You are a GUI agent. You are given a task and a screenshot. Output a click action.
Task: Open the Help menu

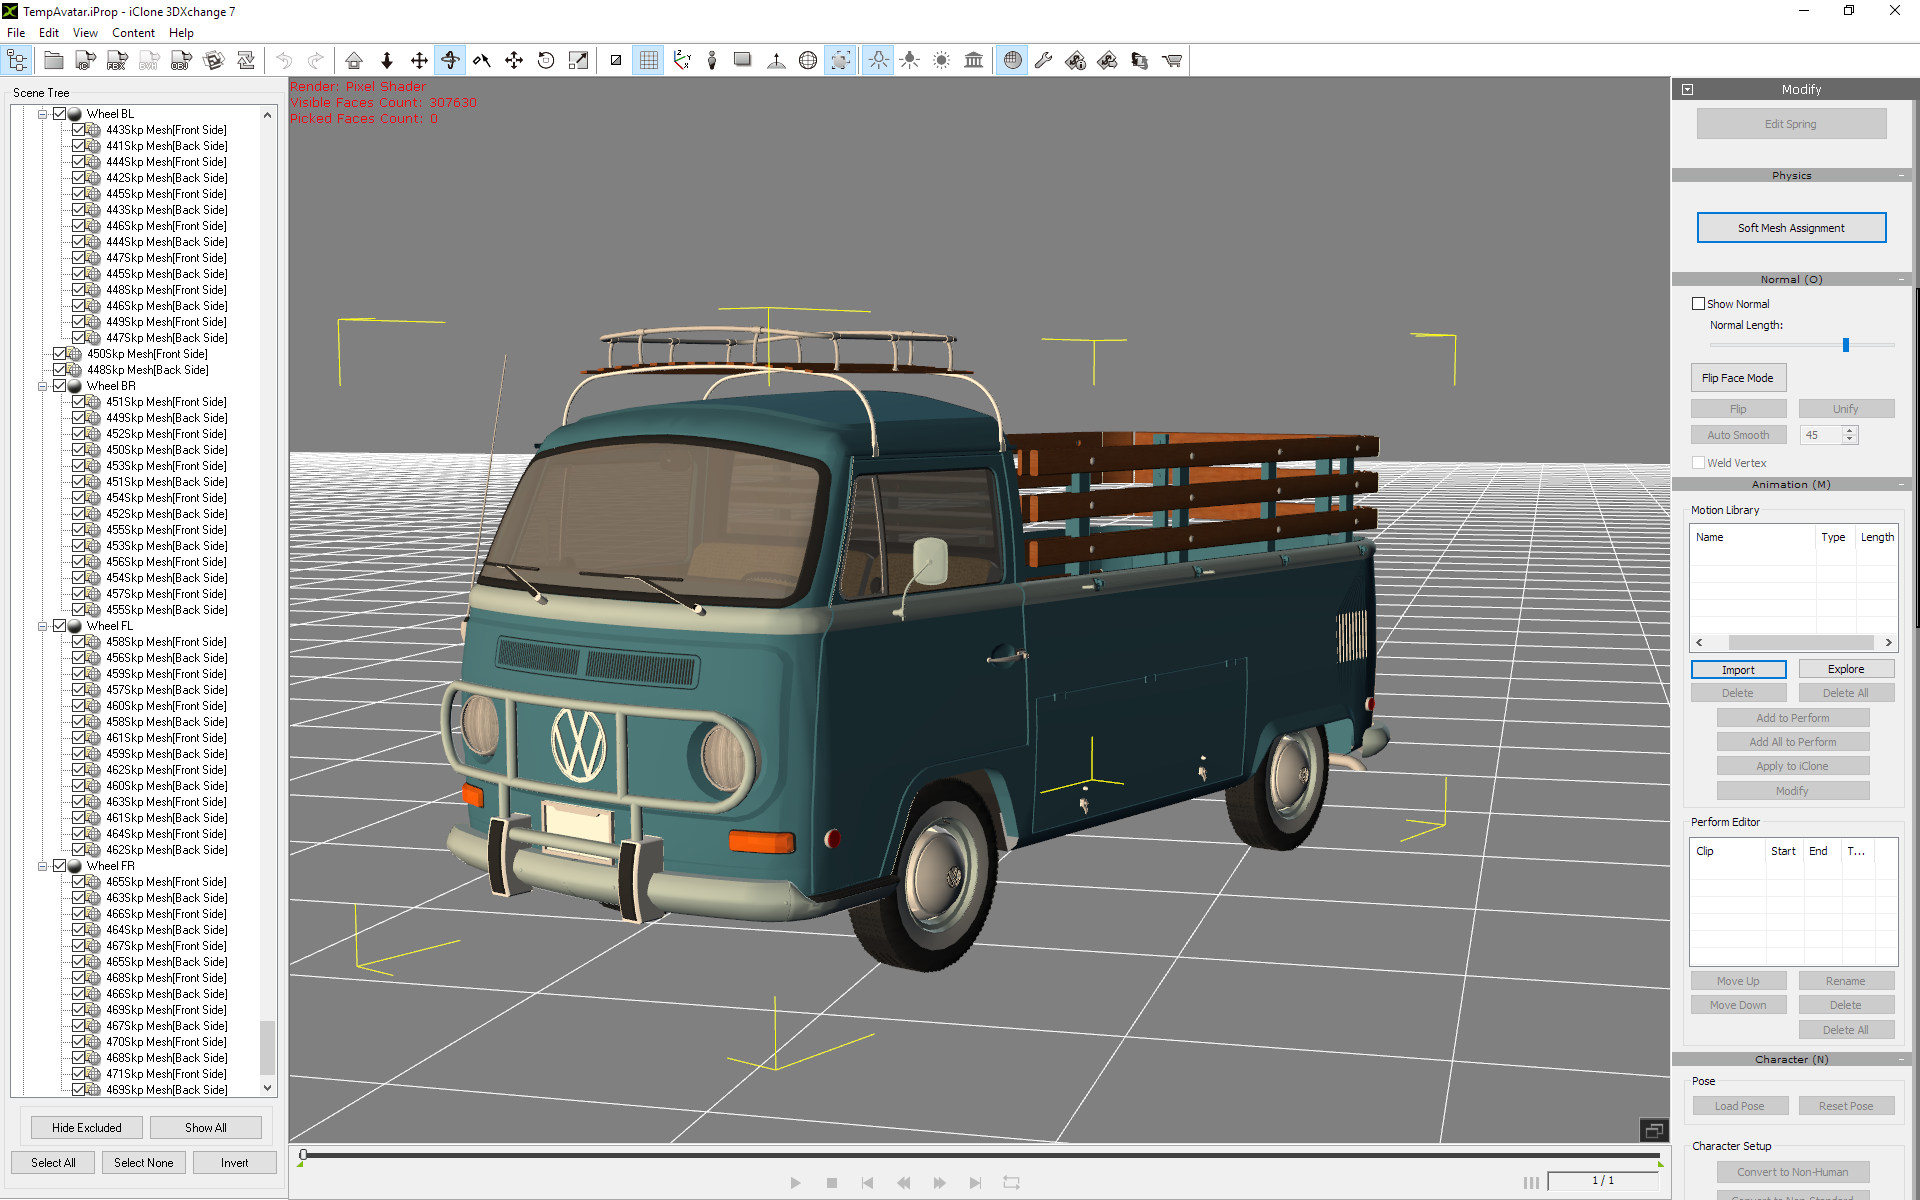pos(181,33)
